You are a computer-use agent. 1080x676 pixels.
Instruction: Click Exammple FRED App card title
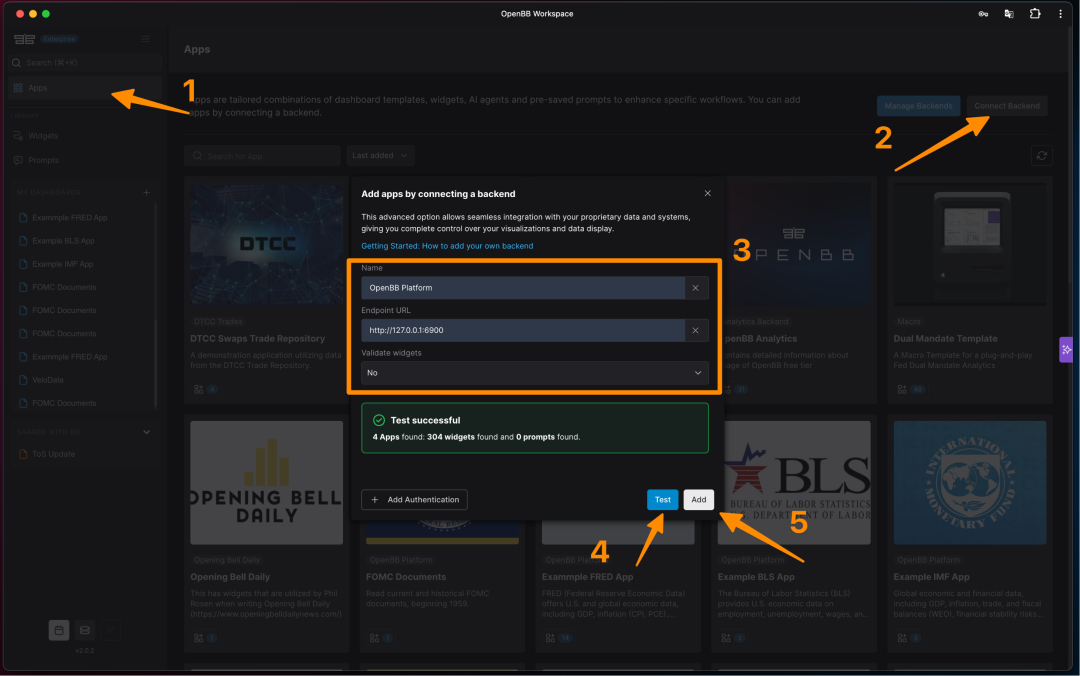(588, 577)
